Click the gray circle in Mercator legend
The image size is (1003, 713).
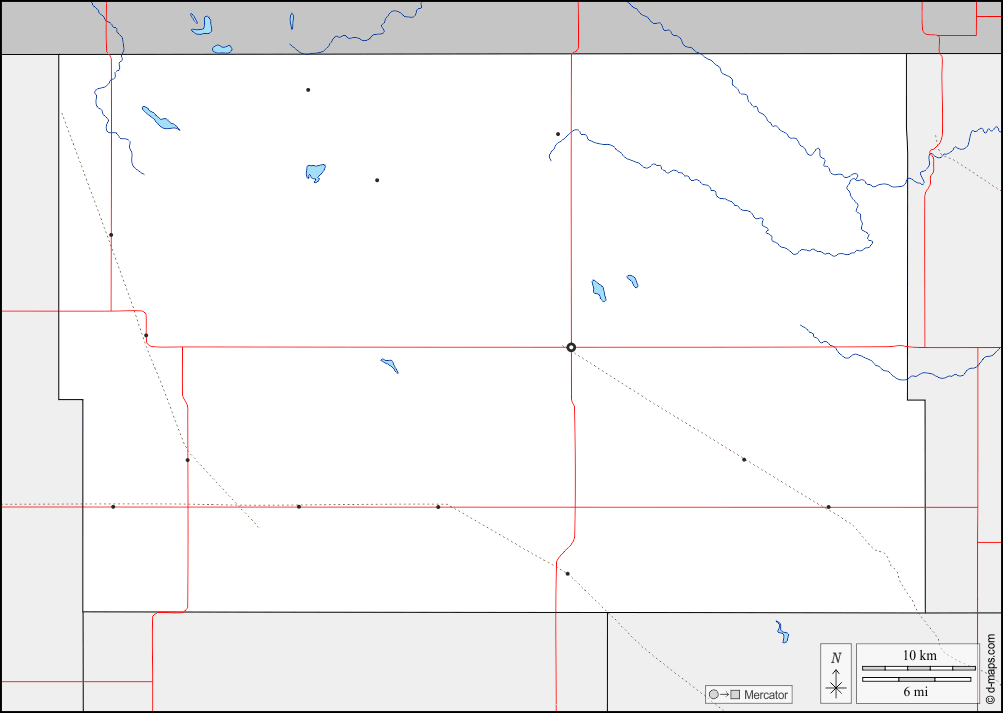point(713,695)
